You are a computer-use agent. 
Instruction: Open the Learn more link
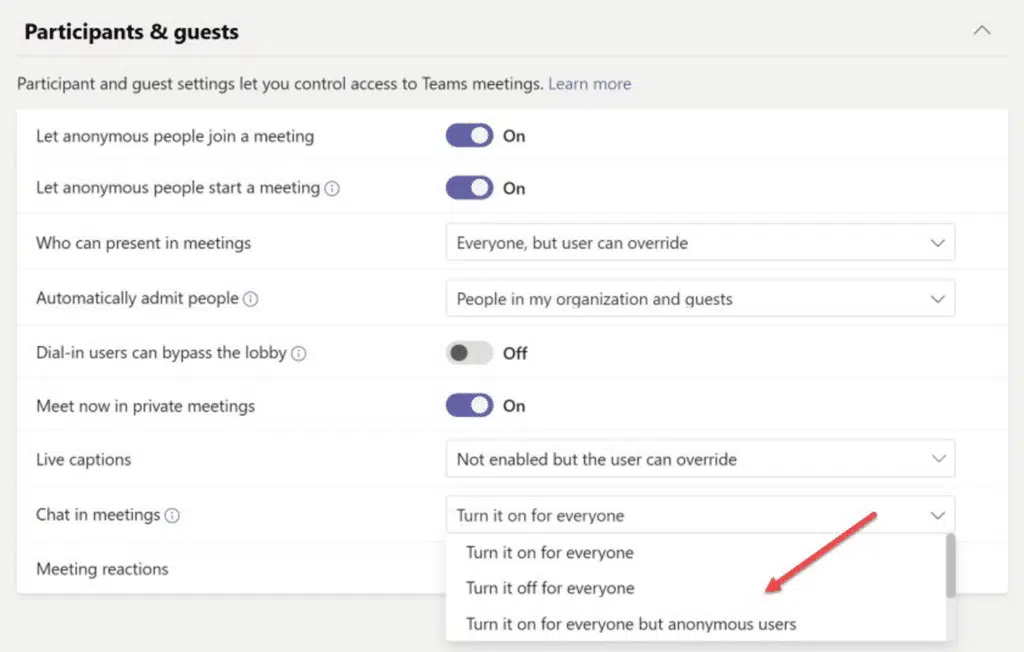pos(589,84)
